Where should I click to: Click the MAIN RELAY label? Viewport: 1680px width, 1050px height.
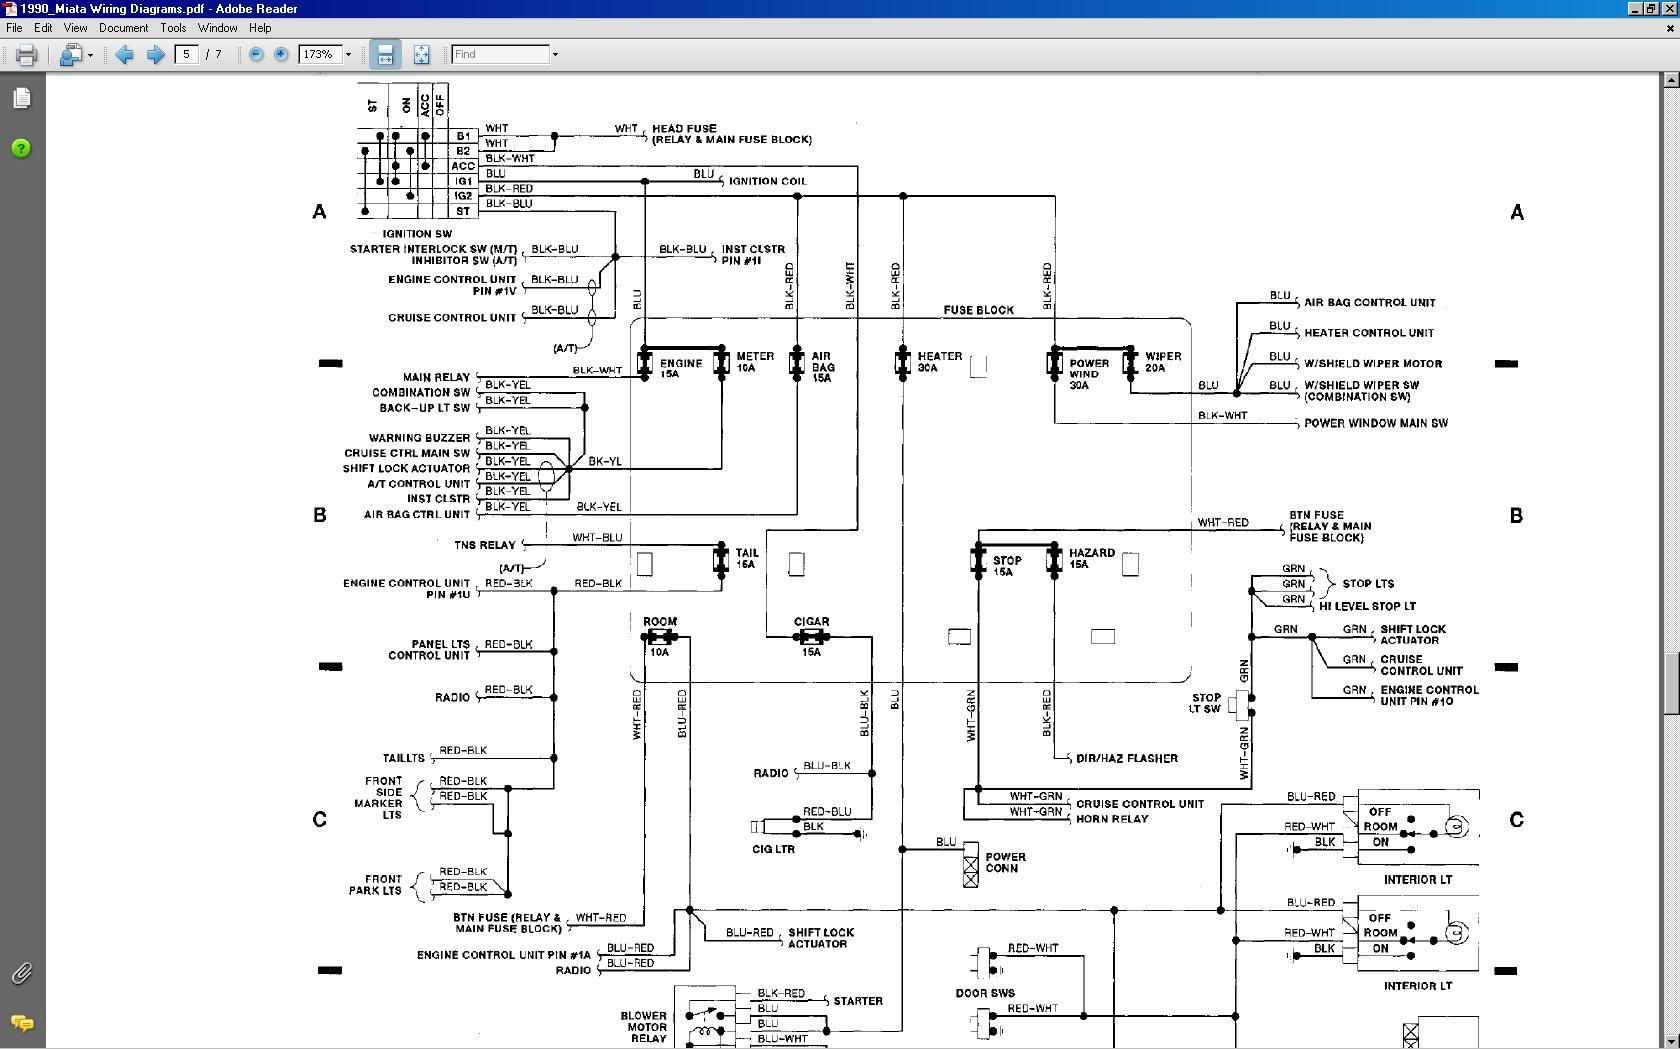point(436,377)
